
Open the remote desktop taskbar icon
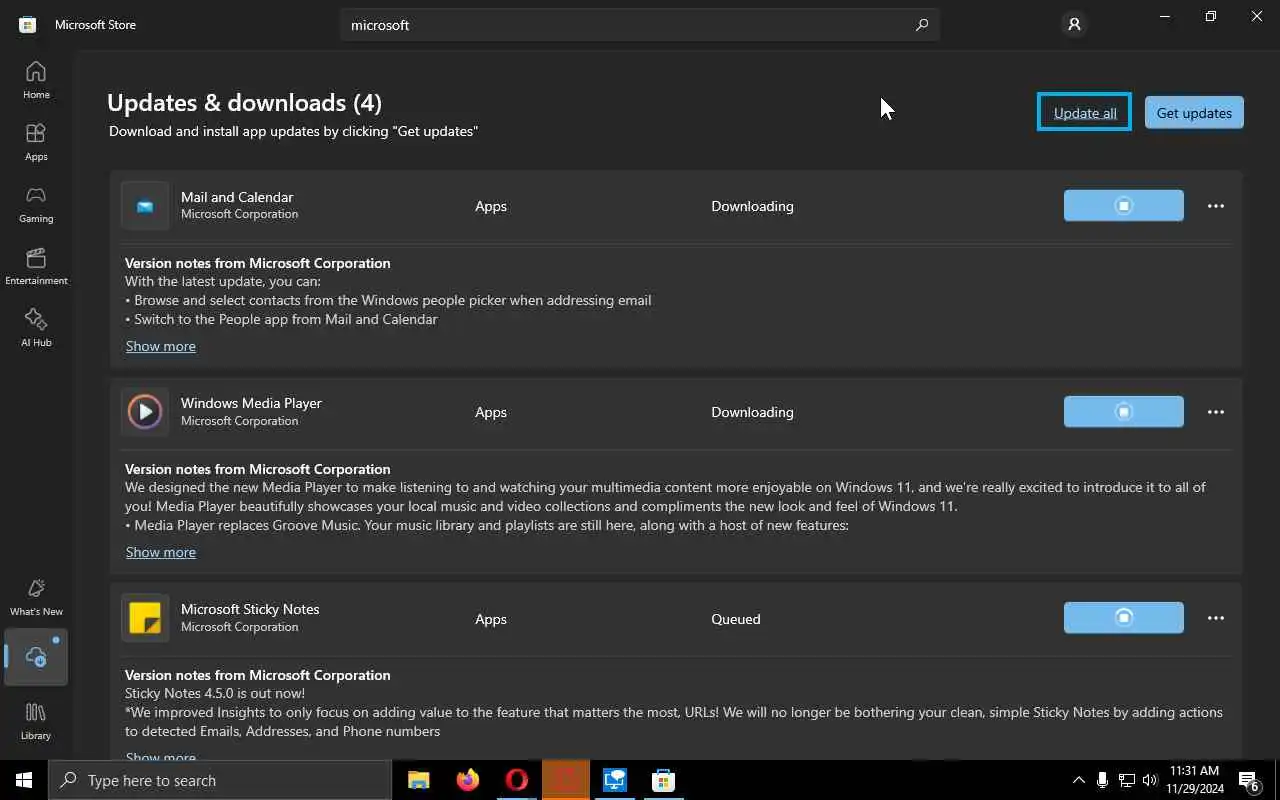(x=614, y=780)
